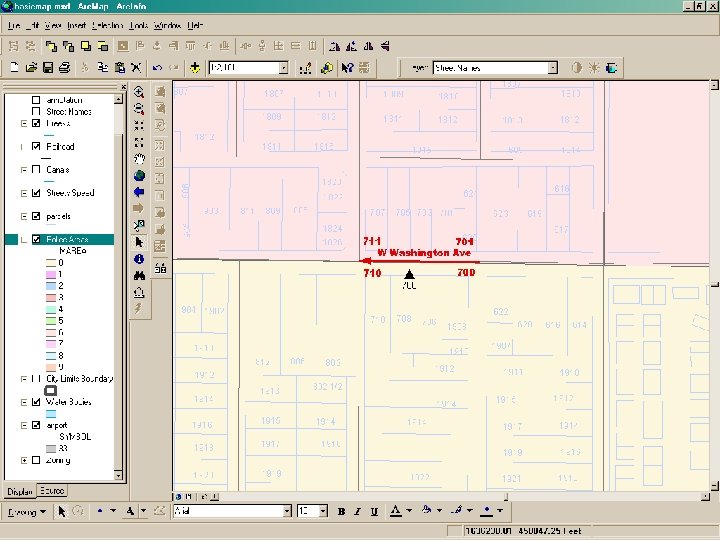Turn on the Canals layer
This screenshot has height=540, width=720.
click(x=36, y=169)
